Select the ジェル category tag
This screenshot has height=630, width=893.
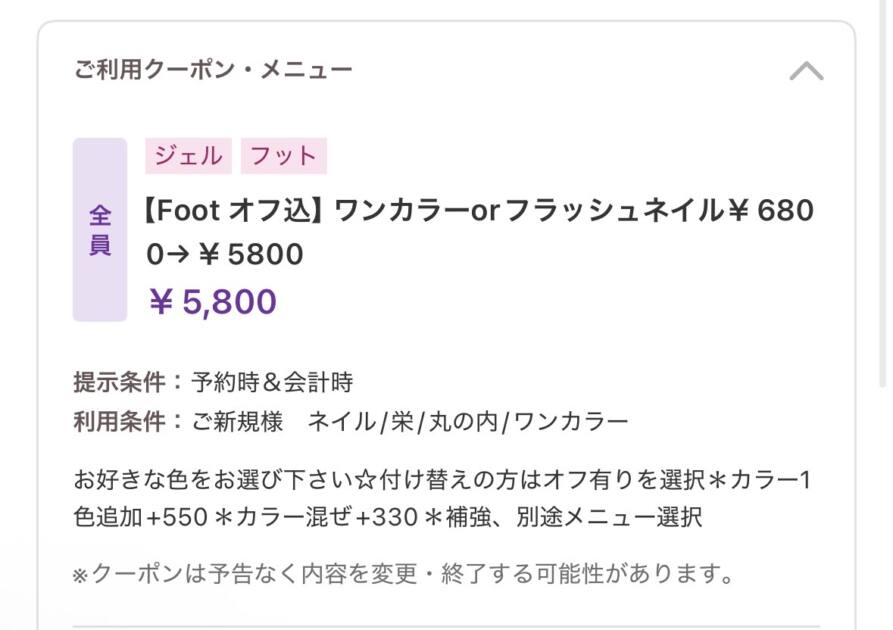click(x=188, y=156)
